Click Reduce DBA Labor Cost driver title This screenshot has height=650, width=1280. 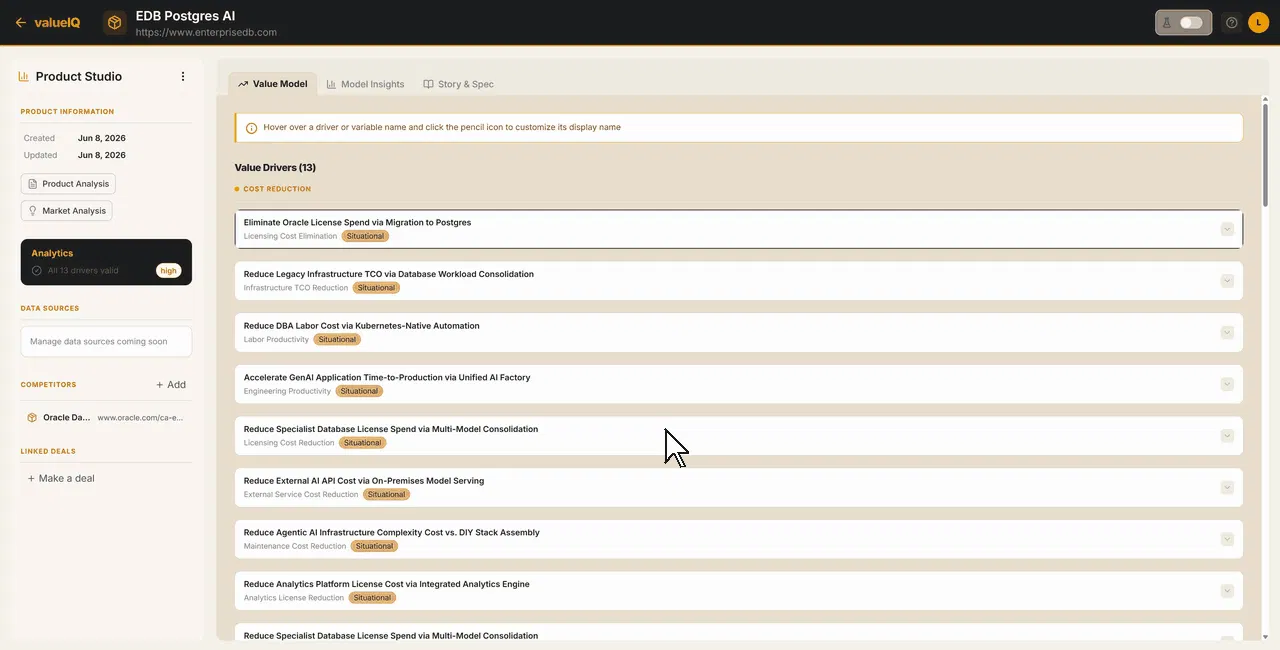[x=362, y=326]
